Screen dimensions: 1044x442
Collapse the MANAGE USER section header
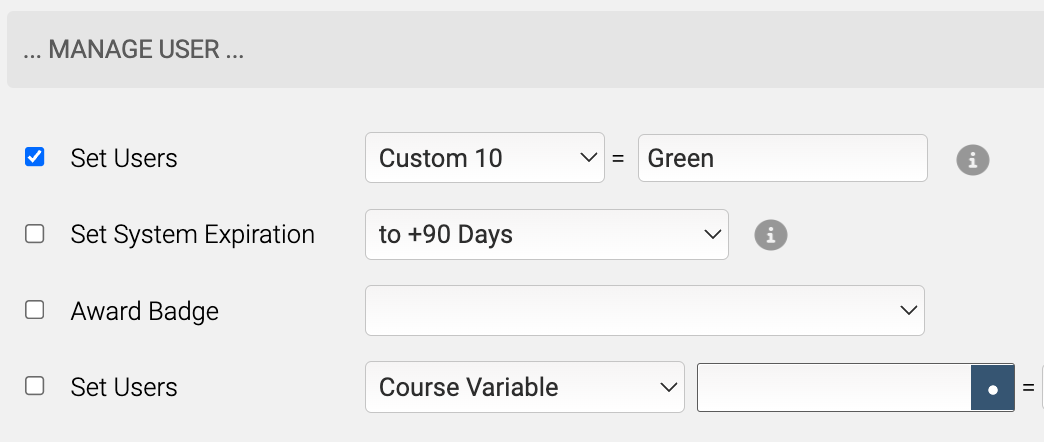525,49
